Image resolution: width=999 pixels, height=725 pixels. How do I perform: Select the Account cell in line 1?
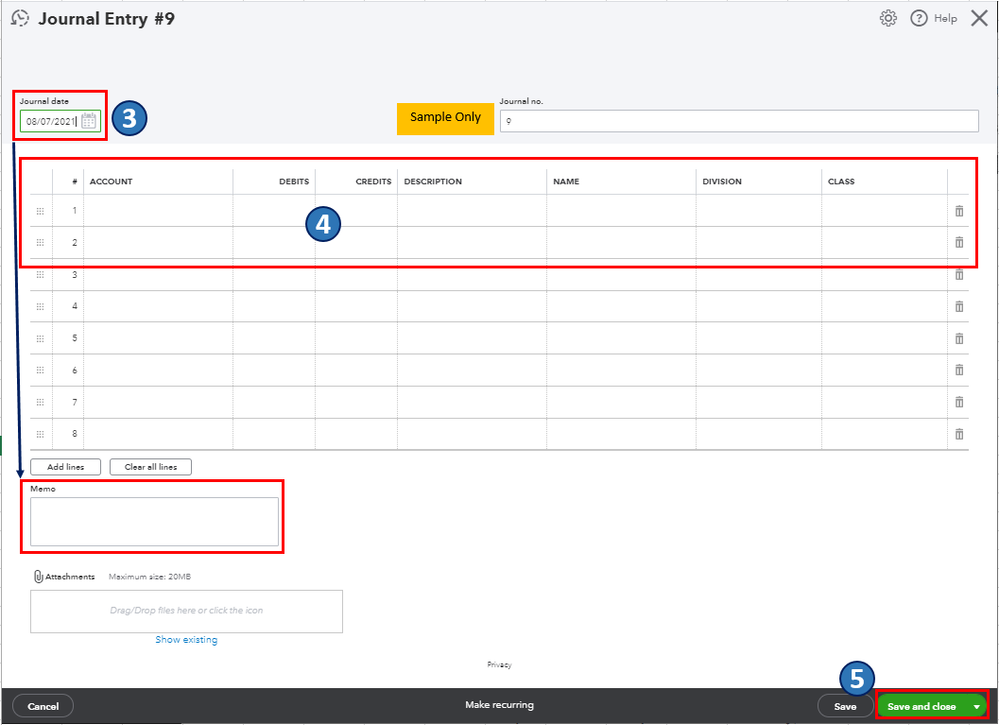point(158,211)
